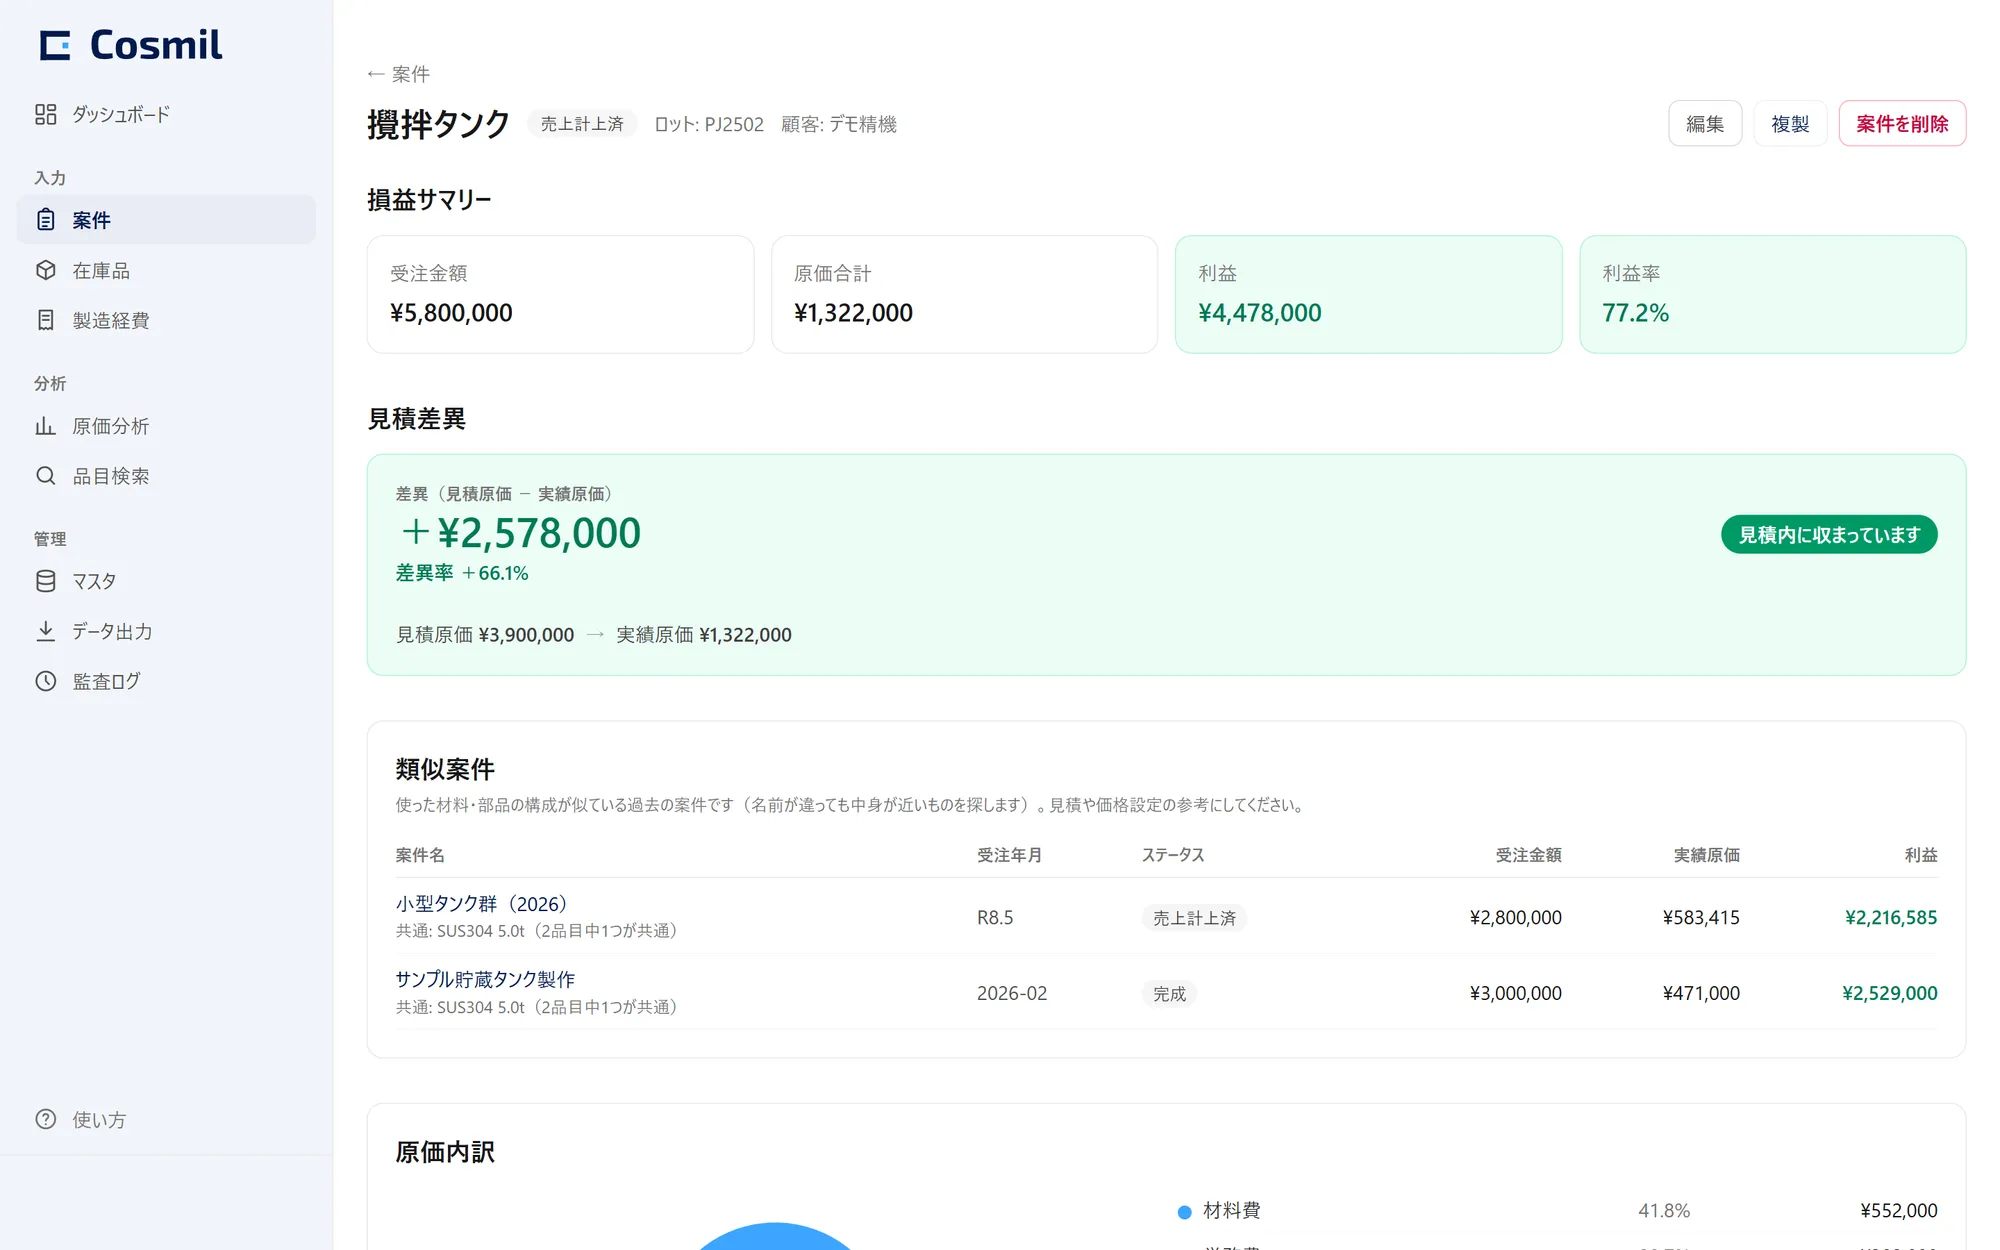Click the 在庫品 box icon

46,270
